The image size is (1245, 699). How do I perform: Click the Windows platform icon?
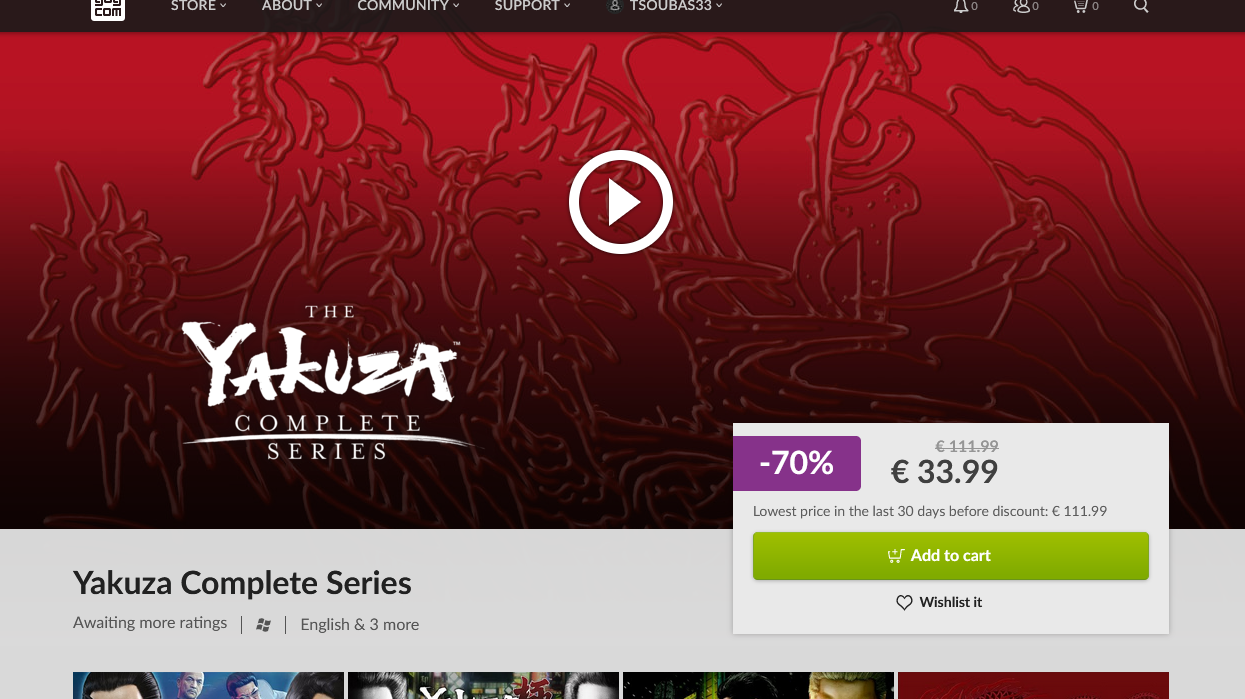pos(263,625)
